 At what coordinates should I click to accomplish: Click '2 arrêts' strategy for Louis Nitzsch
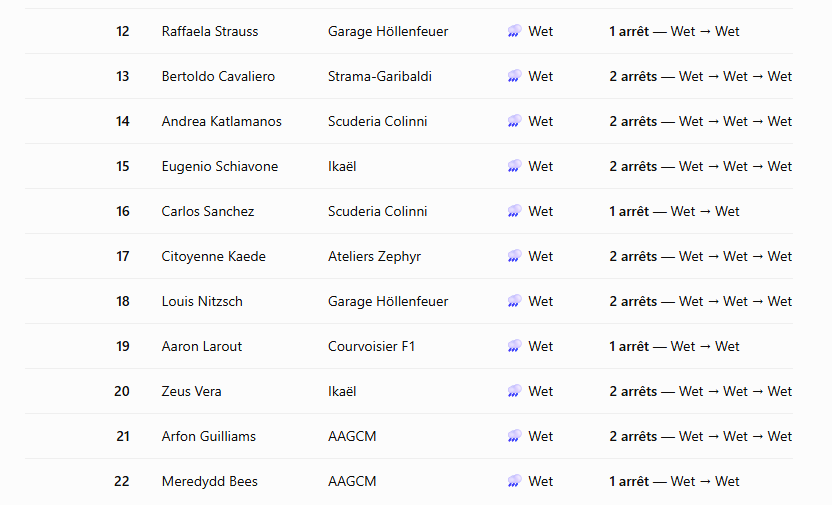[633, 301]
